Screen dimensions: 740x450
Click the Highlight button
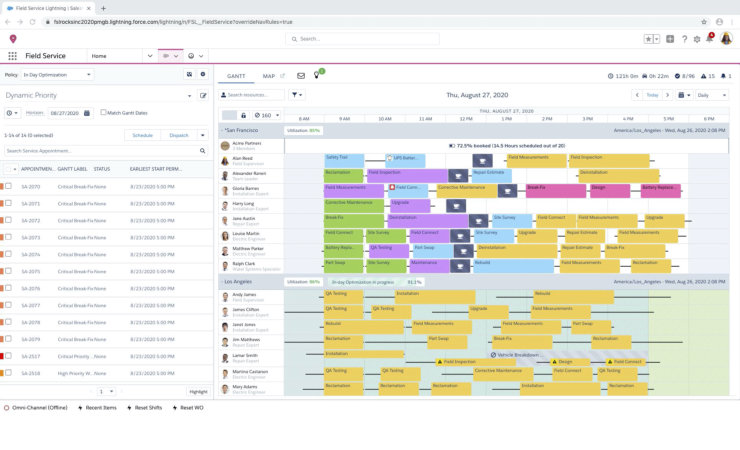tap(198, 392)
